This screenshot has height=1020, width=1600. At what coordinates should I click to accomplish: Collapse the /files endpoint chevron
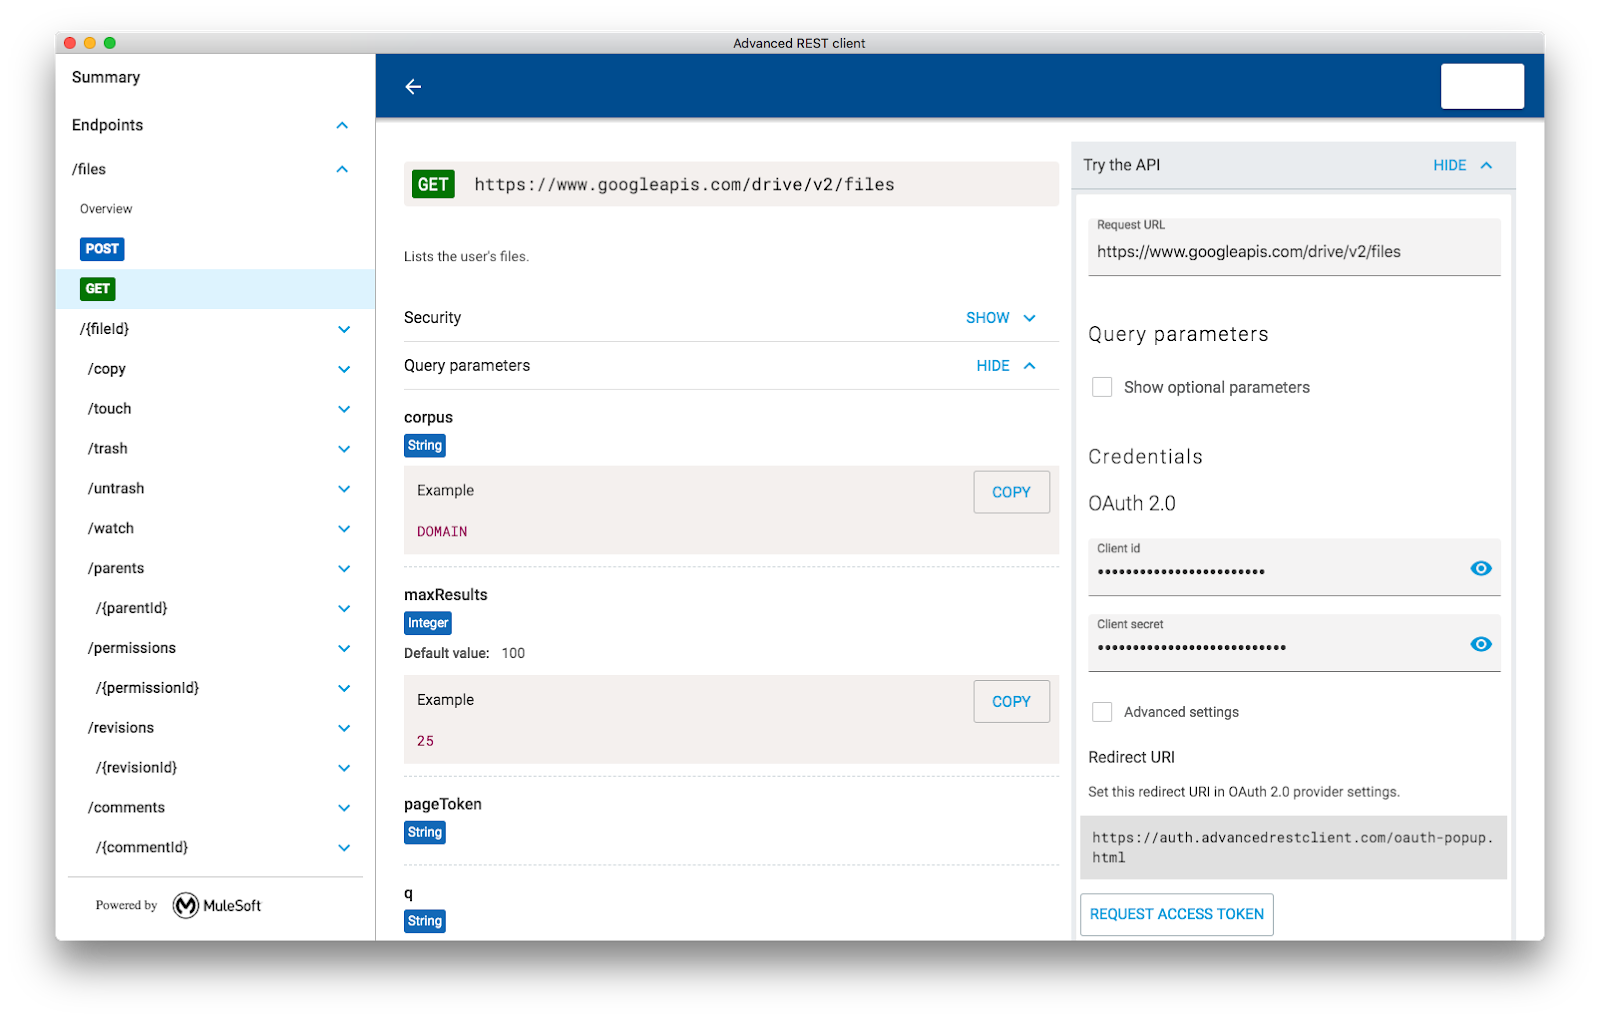coord(342,169)
